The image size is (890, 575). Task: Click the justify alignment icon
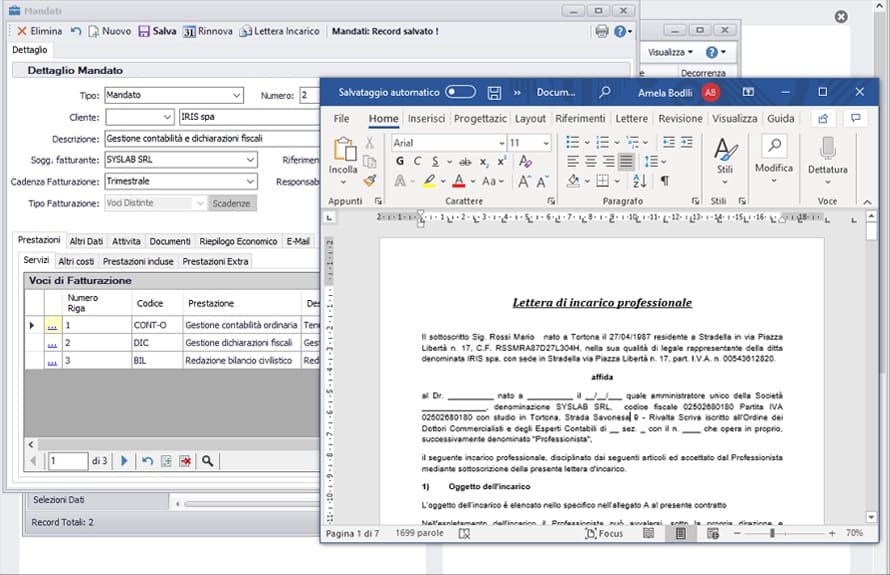click(x=626, y=162)
